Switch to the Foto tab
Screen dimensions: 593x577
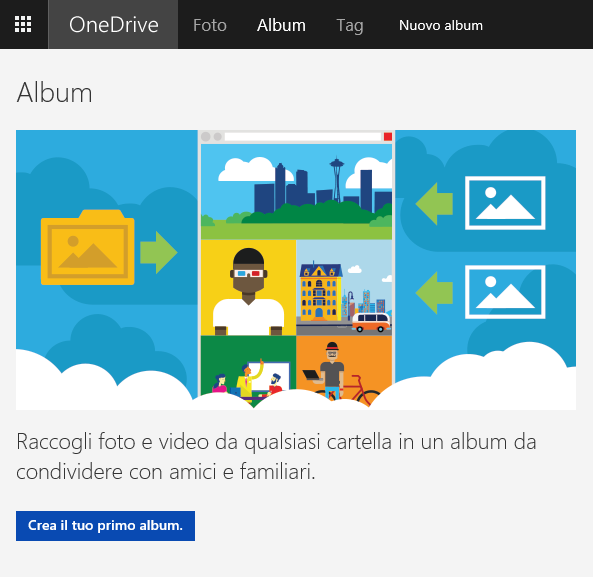point(210,25)
